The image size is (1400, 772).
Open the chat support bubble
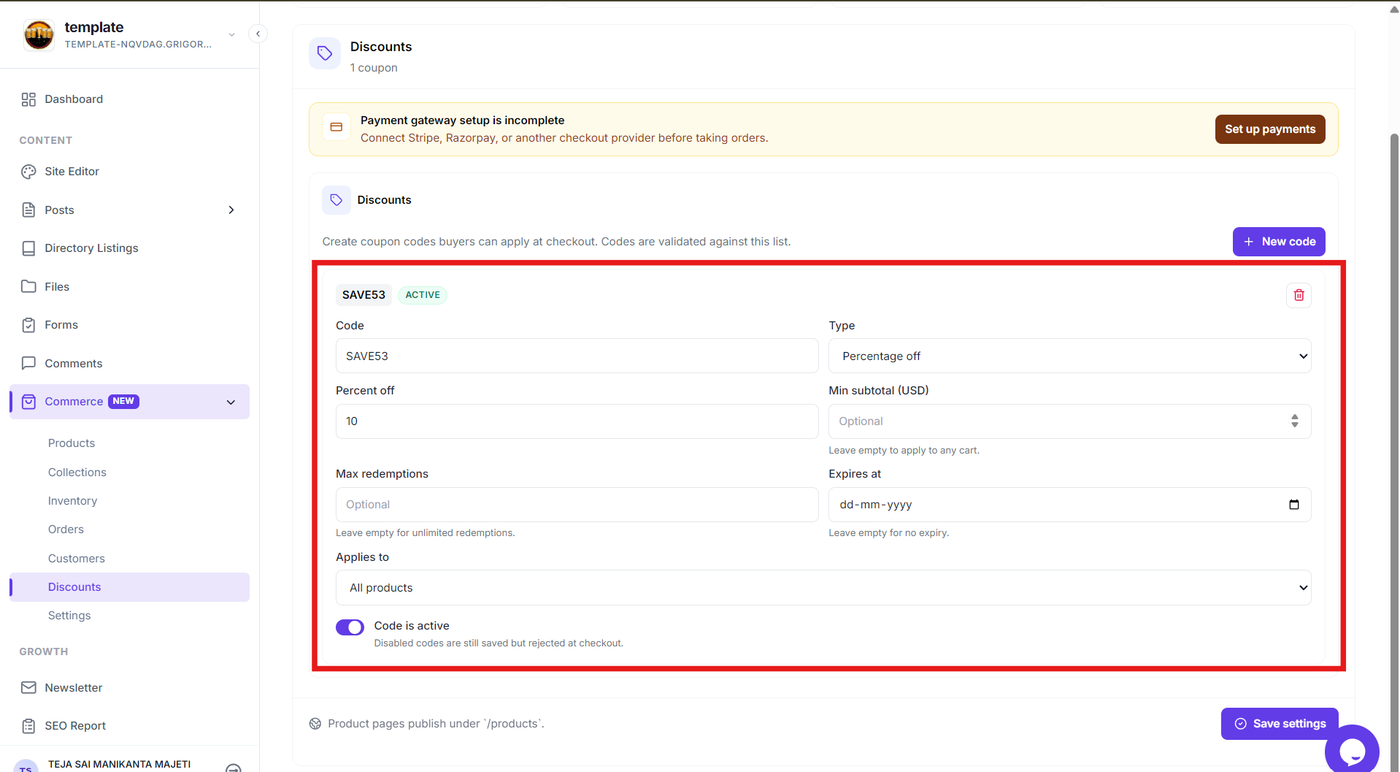pos(1352,750)
